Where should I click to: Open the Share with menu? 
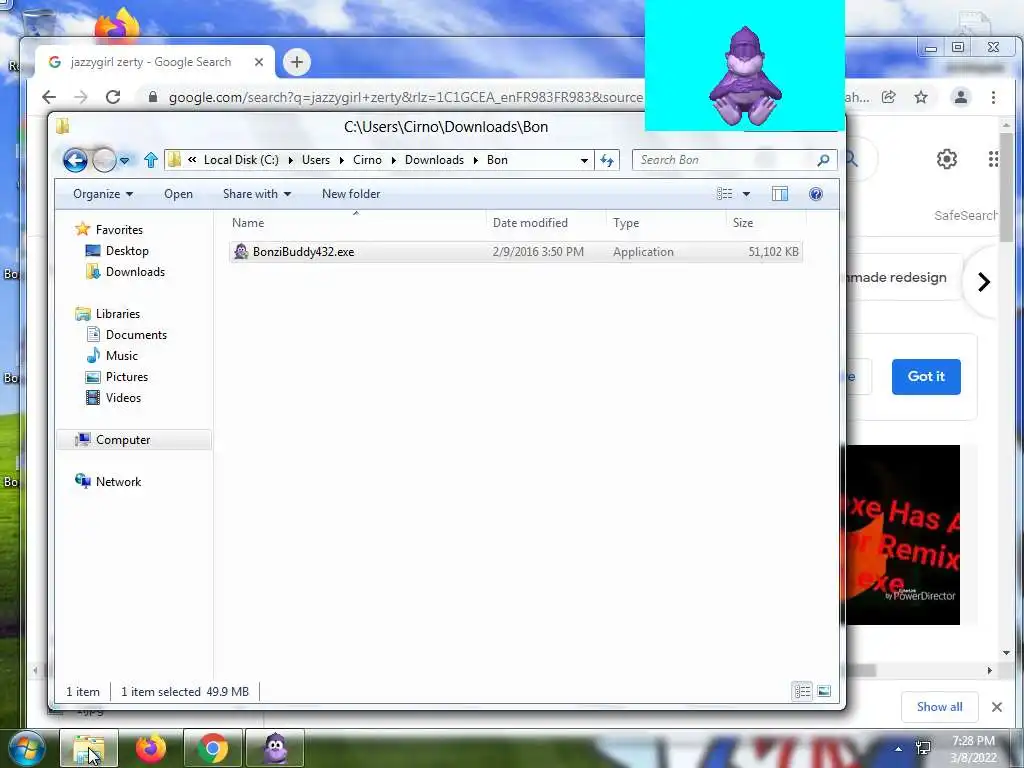(x=257, y=194)
